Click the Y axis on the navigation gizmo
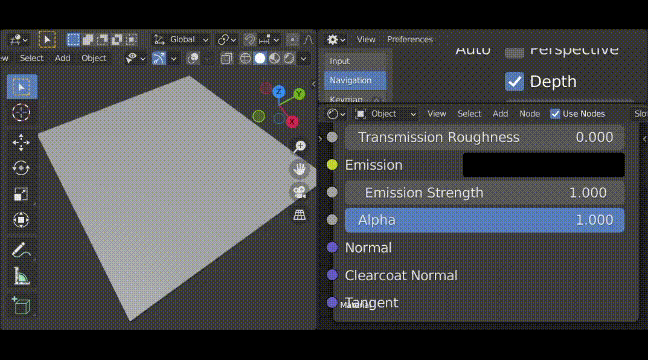Screen dimensions: 648x360 coord(299,94)
